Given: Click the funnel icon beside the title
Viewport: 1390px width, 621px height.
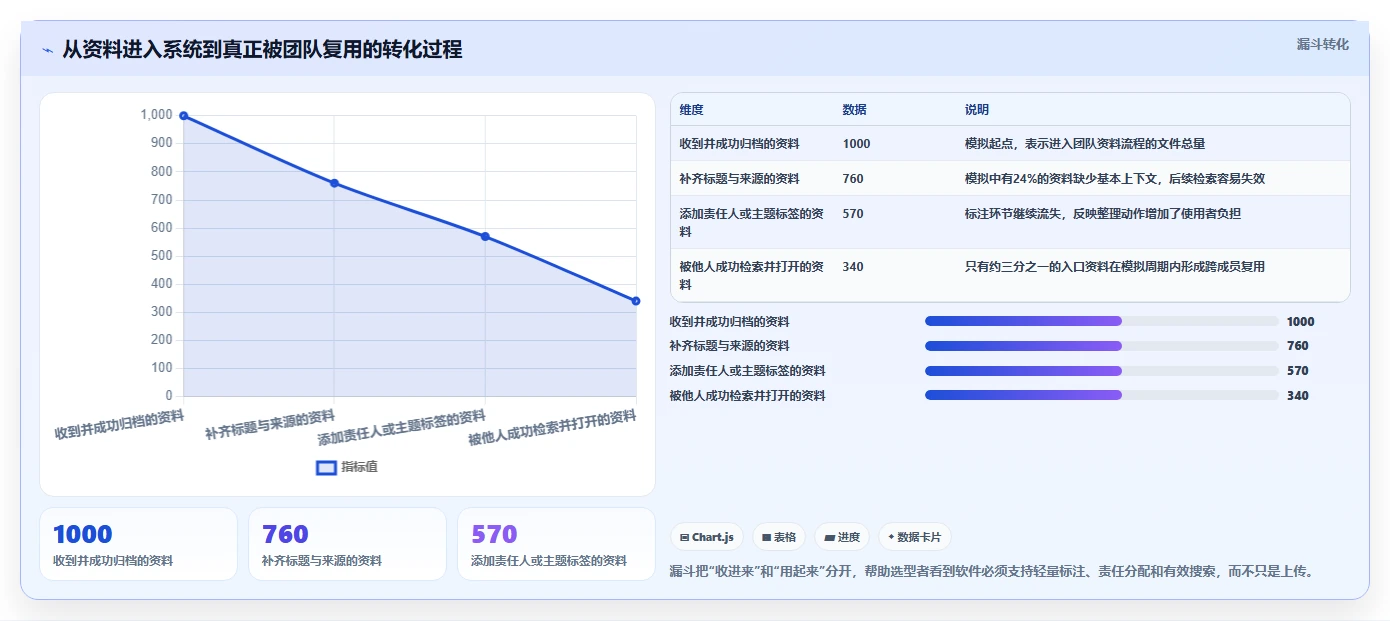Looking at the screenshot, I should [47, 50].
